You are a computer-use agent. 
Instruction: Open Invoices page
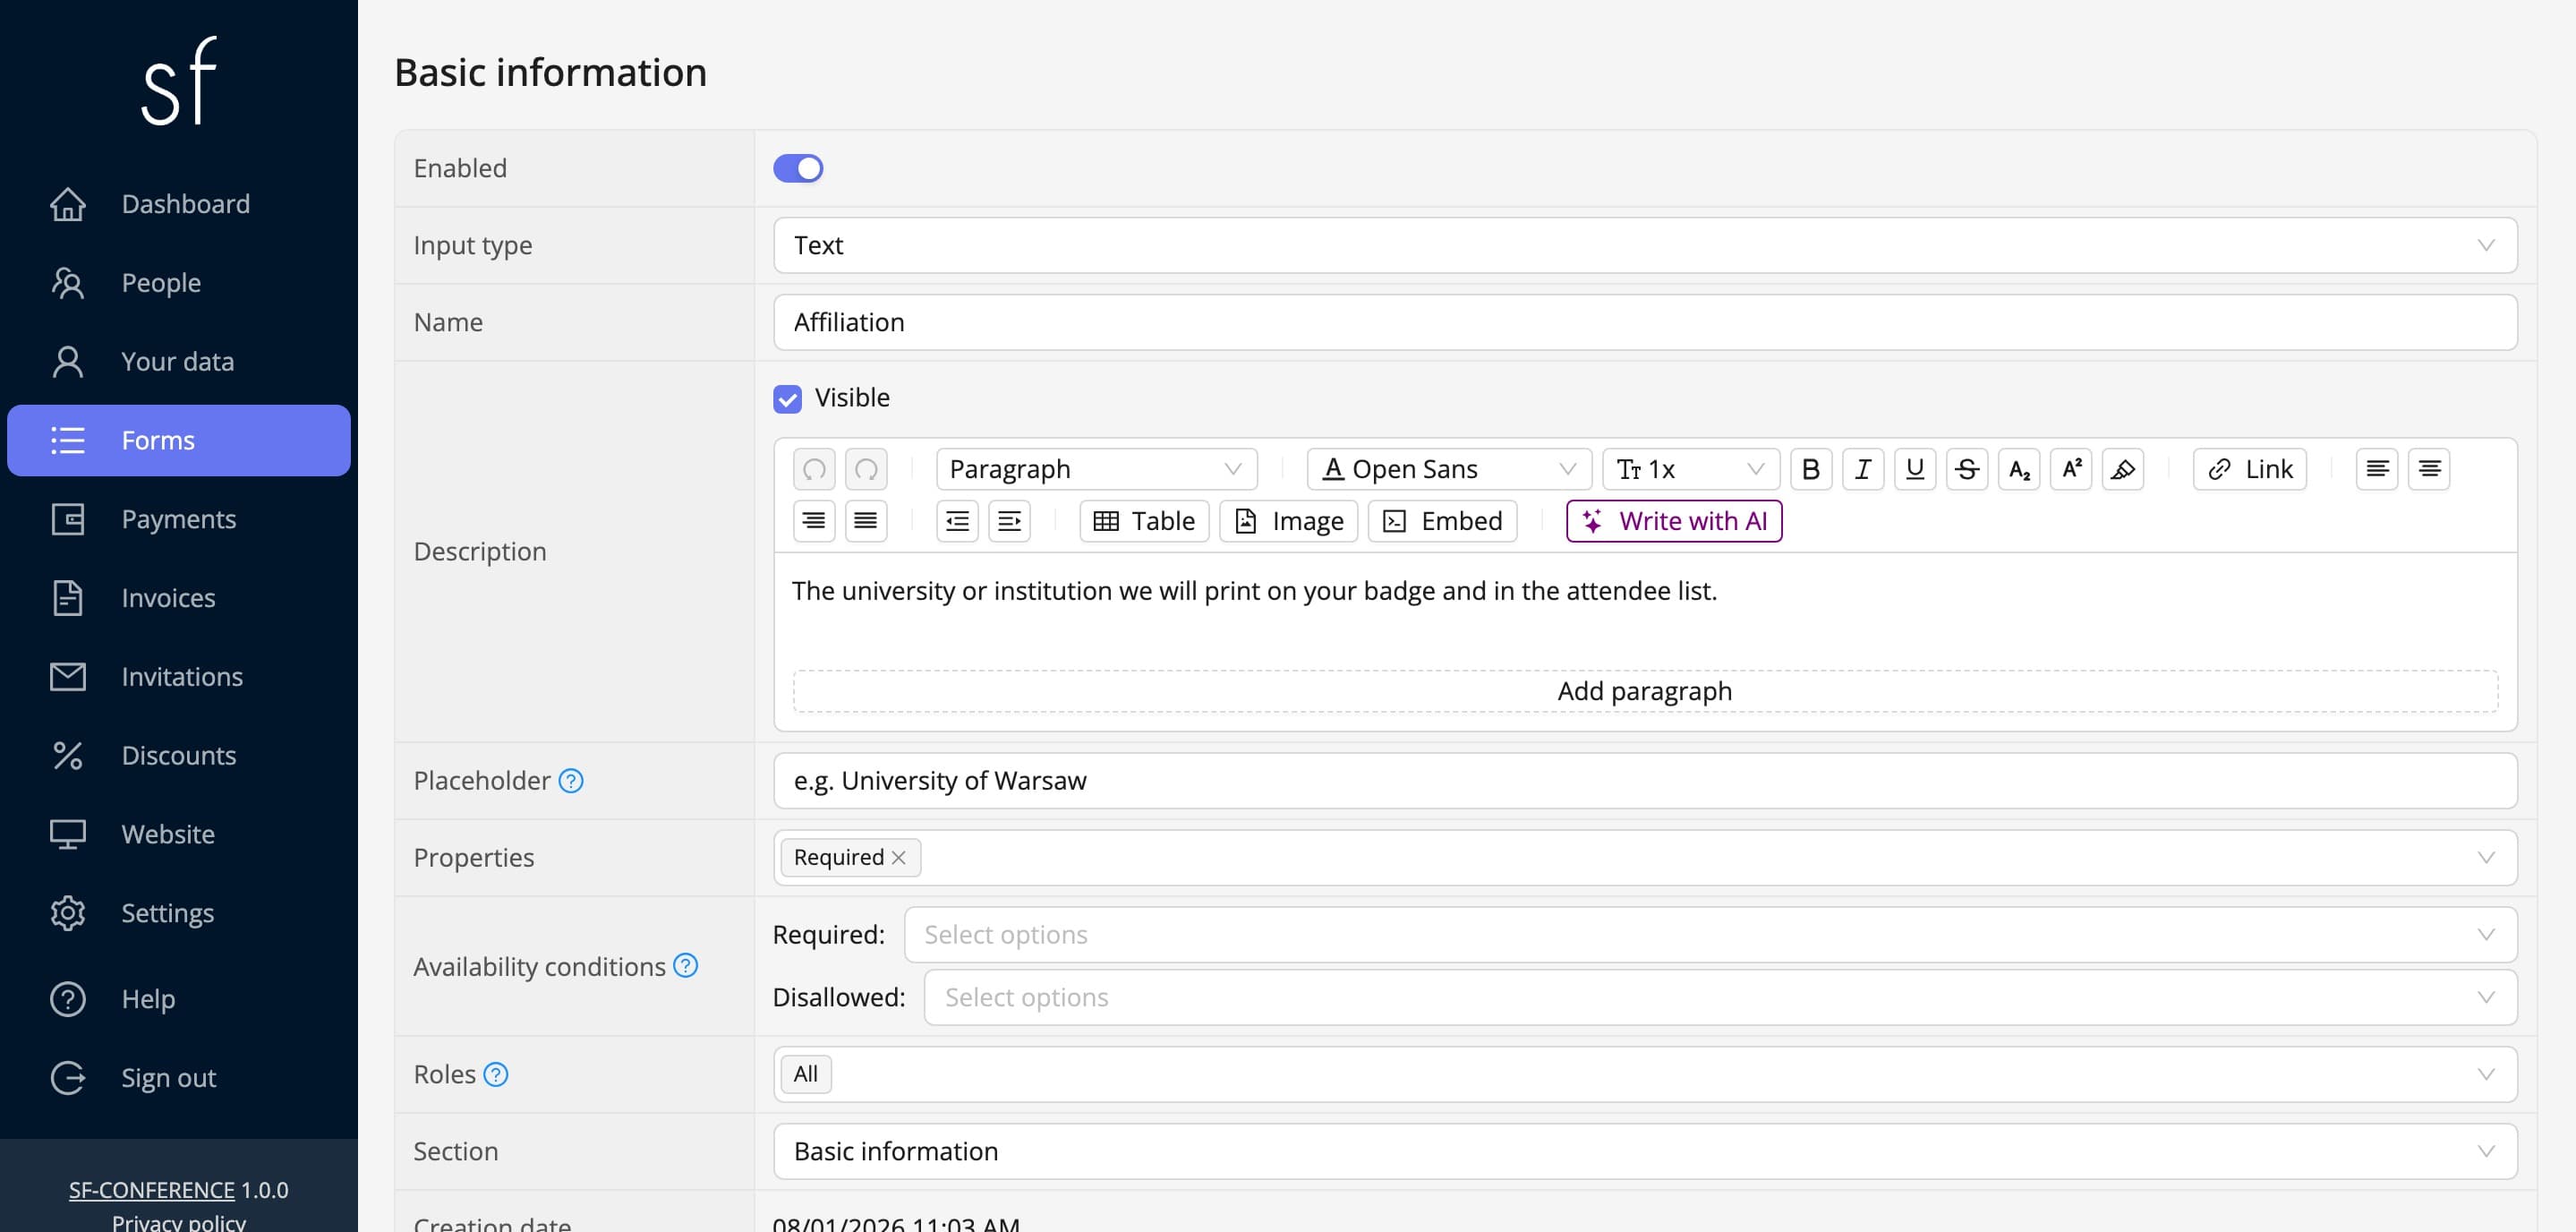pyautogui.click(x=179, y=598)
